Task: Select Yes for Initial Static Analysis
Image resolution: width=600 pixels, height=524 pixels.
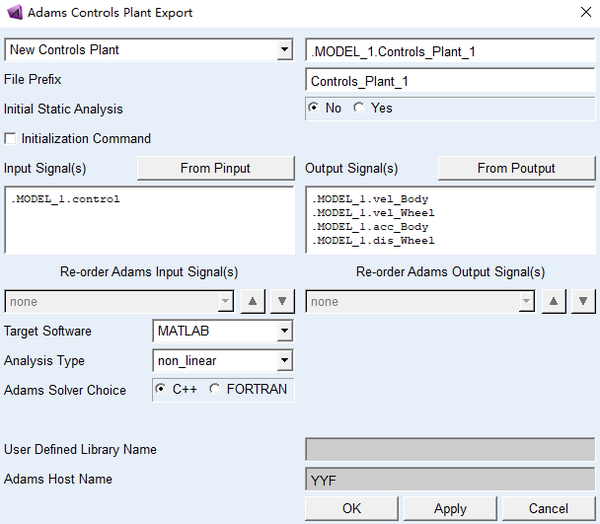Action: coord(359,108)
